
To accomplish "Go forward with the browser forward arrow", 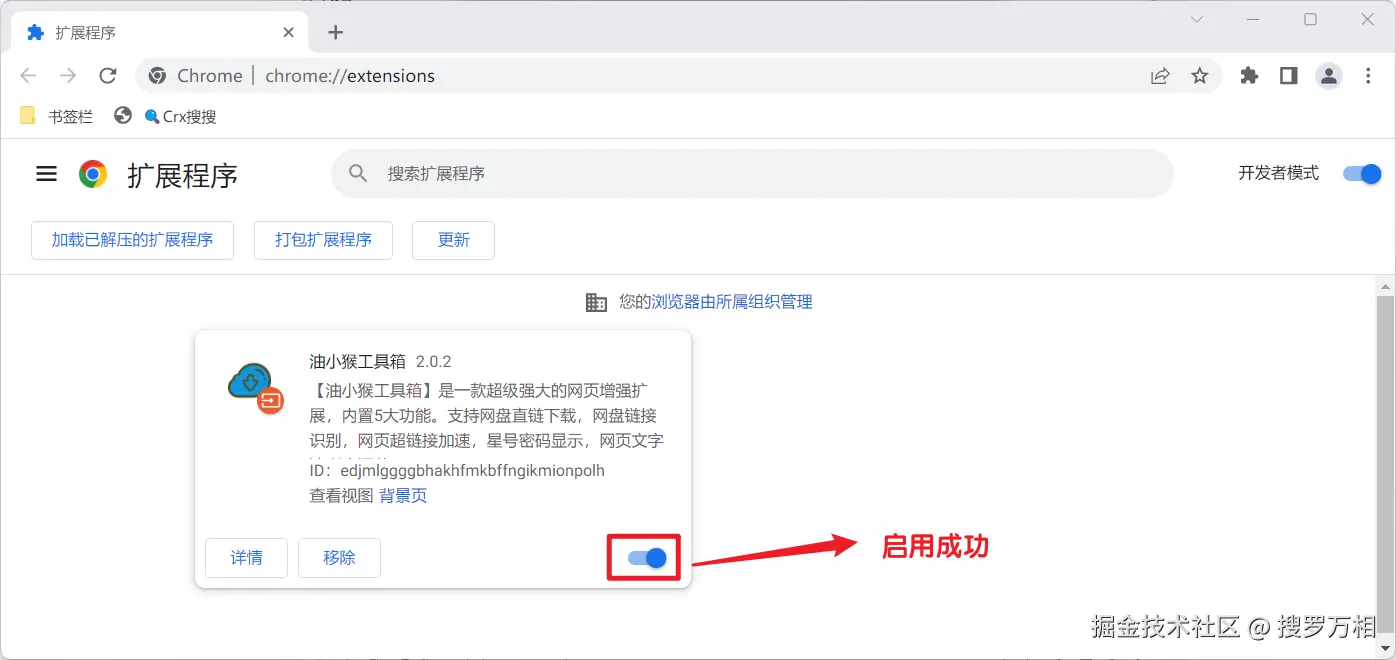I will [68, 76].
